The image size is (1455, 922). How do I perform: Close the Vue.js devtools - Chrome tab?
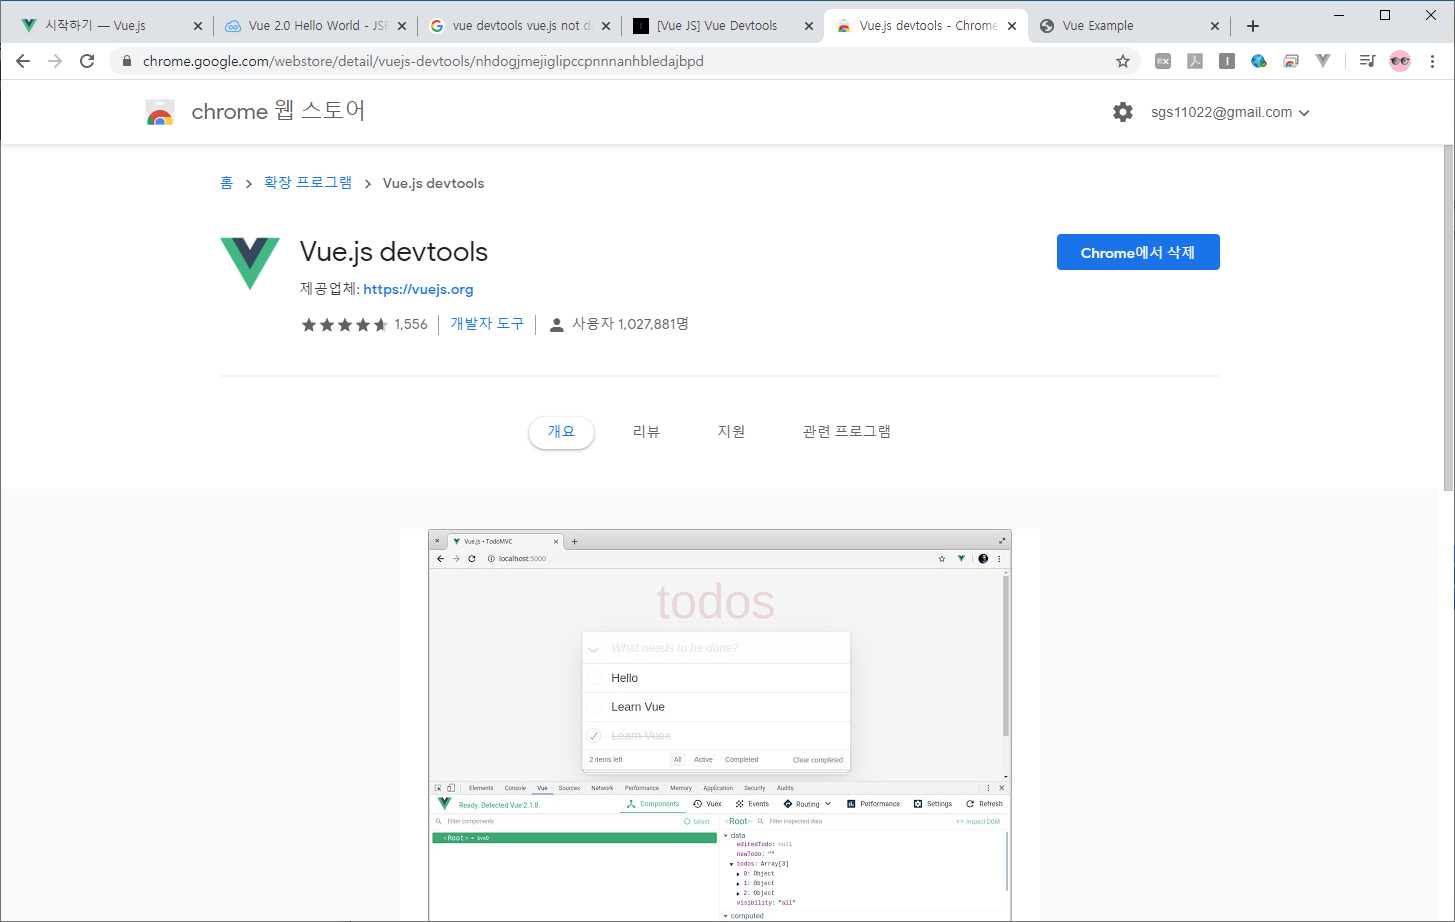coord(1012,26)
